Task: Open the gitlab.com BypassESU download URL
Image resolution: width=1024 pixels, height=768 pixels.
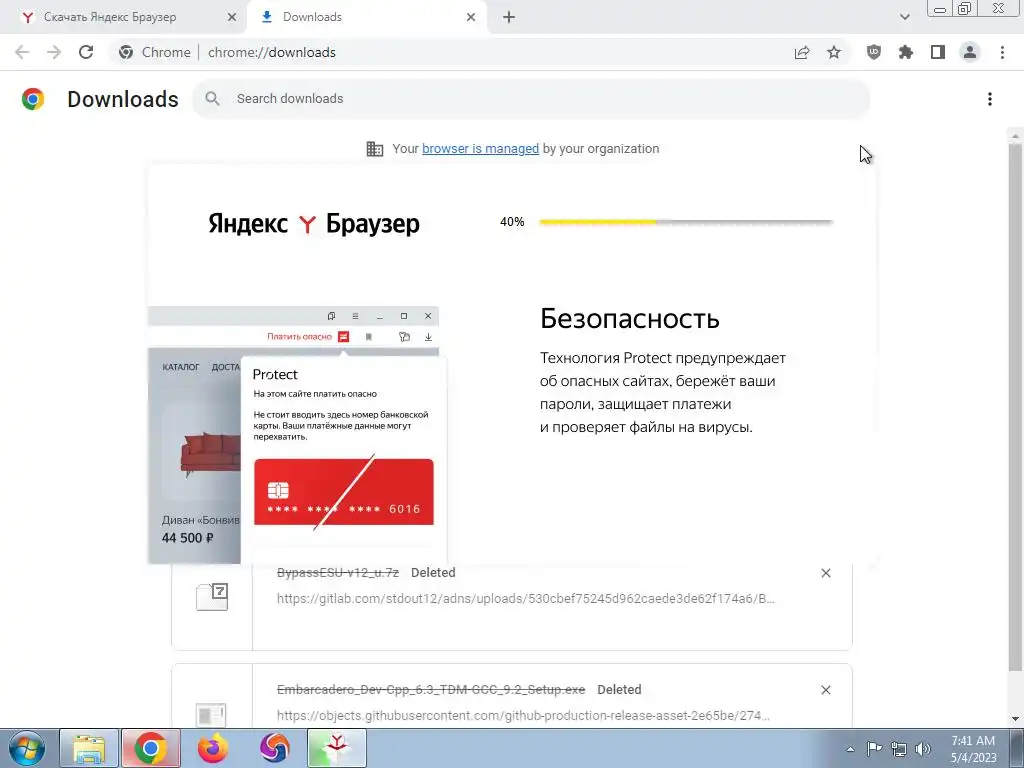Action: click(x=526, y=598)
